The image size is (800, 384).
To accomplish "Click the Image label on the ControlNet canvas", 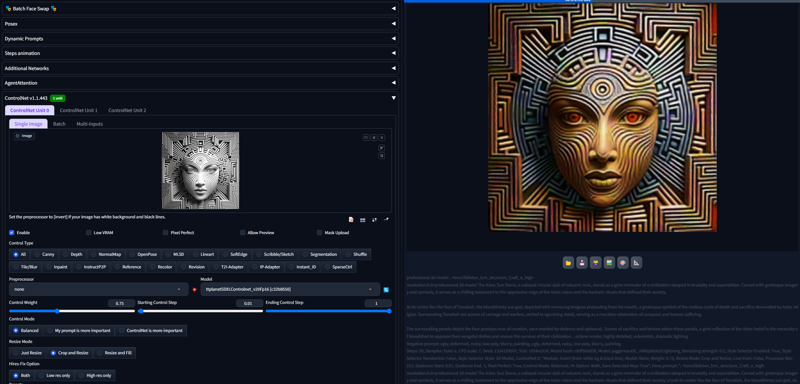I will coord(24,136).
